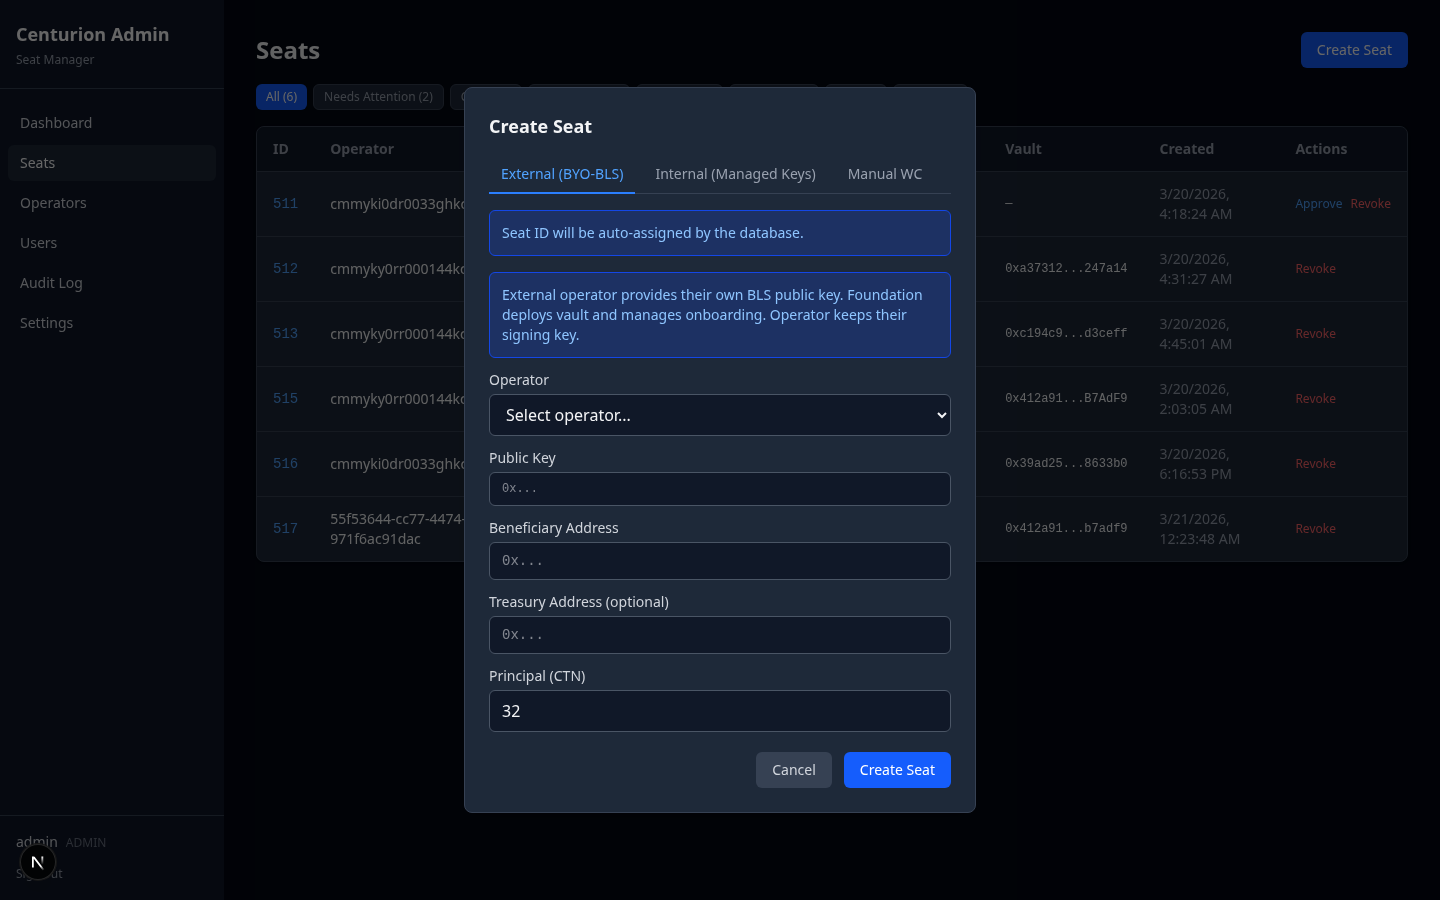Click the circular N badge in the sidebar
The height and width of the screenshot is (900, 1440).
coord(37,861)
